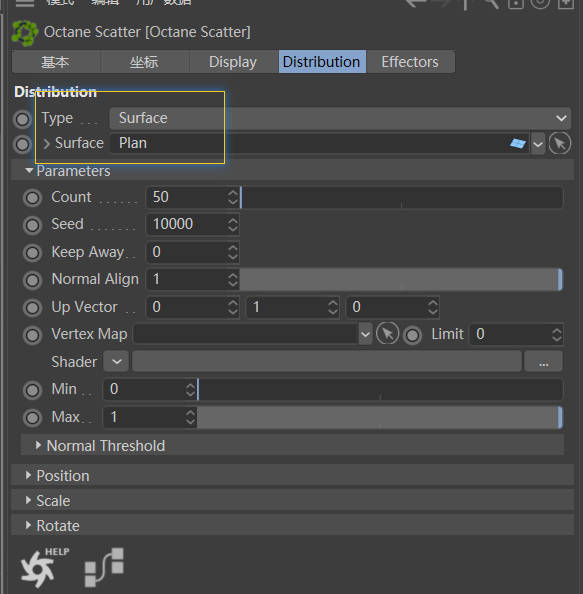Open the node editor icon

tap(104, 567)
